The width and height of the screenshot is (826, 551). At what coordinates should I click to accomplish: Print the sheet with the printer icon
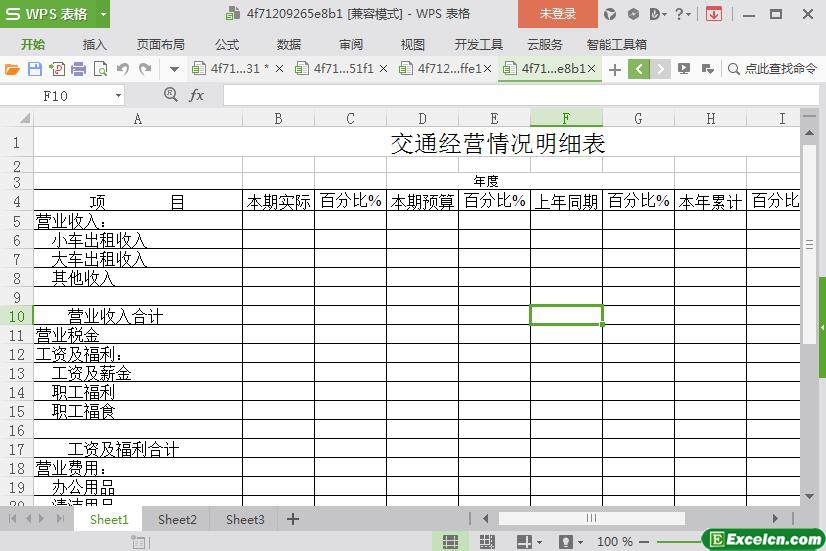[x=78, y=69]
